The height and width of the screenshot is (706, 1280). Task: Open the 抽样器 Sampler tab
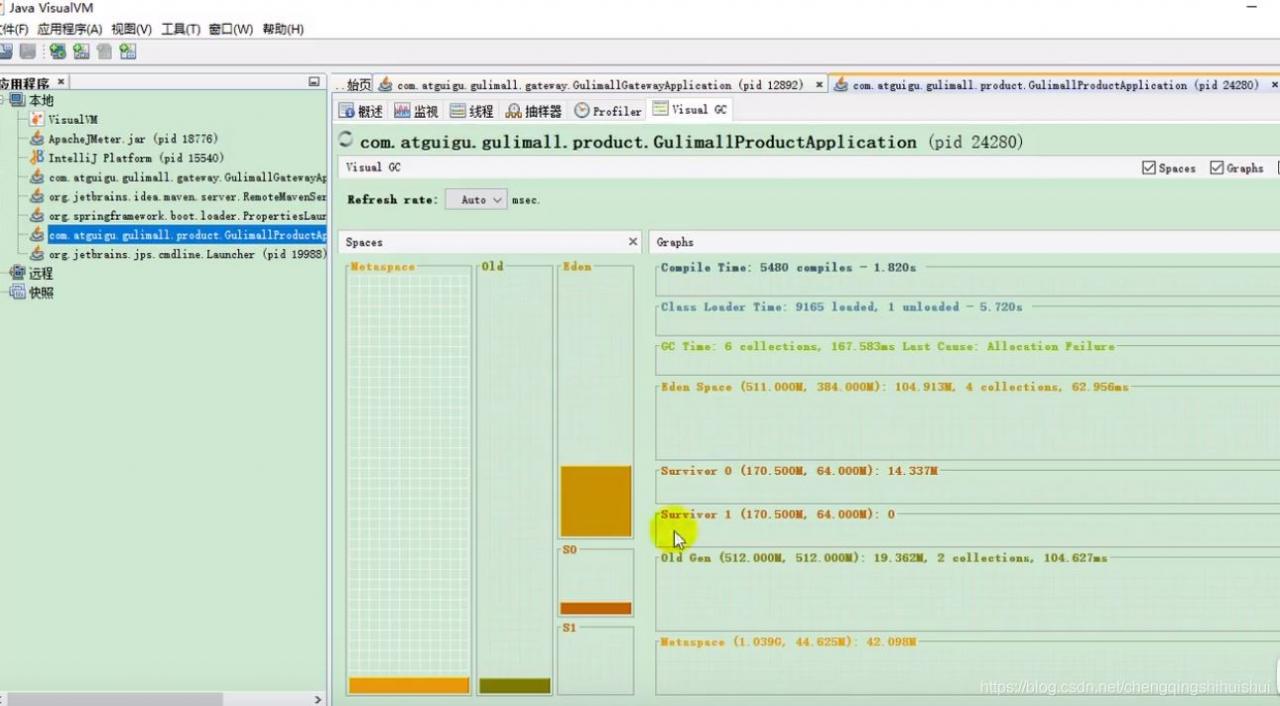point(534,111)
